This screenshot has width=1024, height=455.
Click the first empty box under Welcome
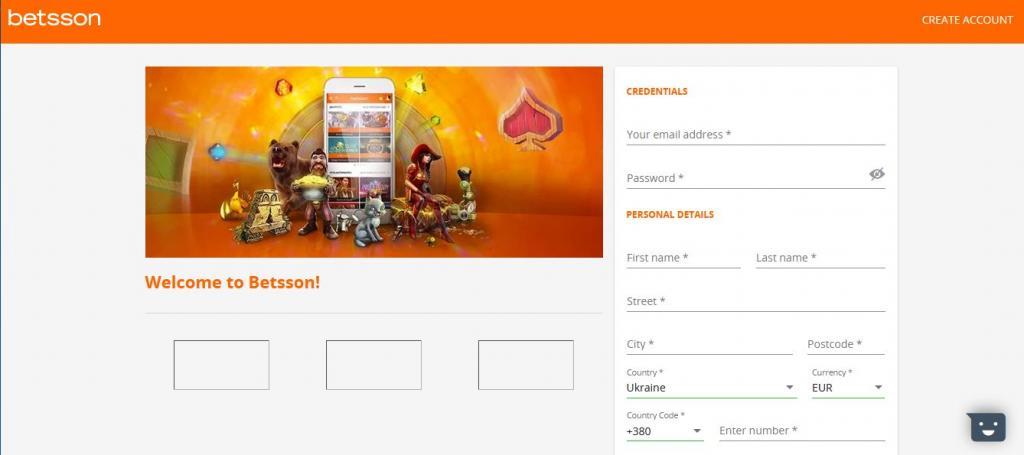pyautogui.click(x=221, y=365)
